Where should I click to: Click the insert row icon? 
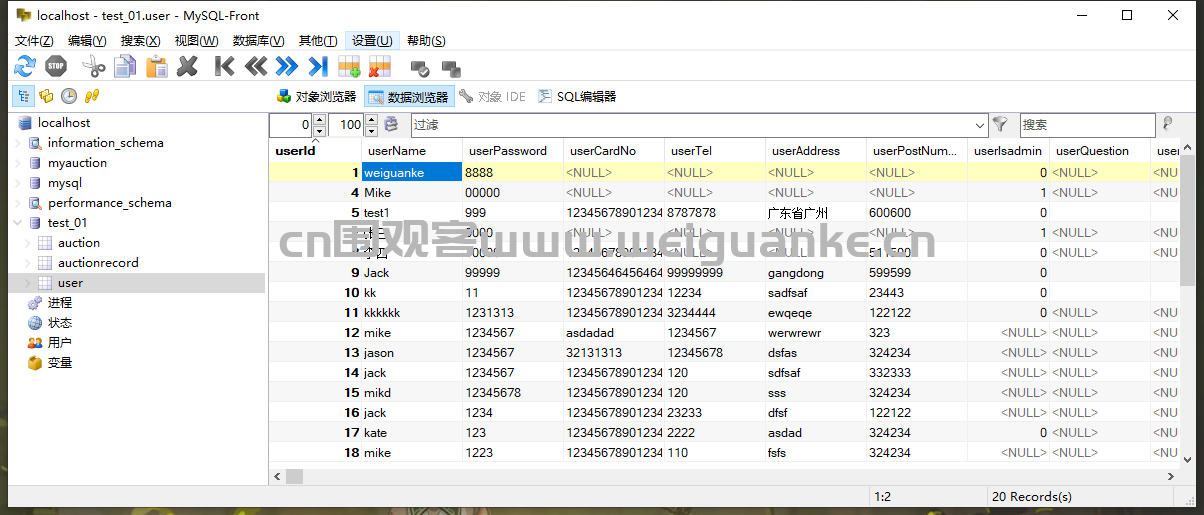click(349, 67)
